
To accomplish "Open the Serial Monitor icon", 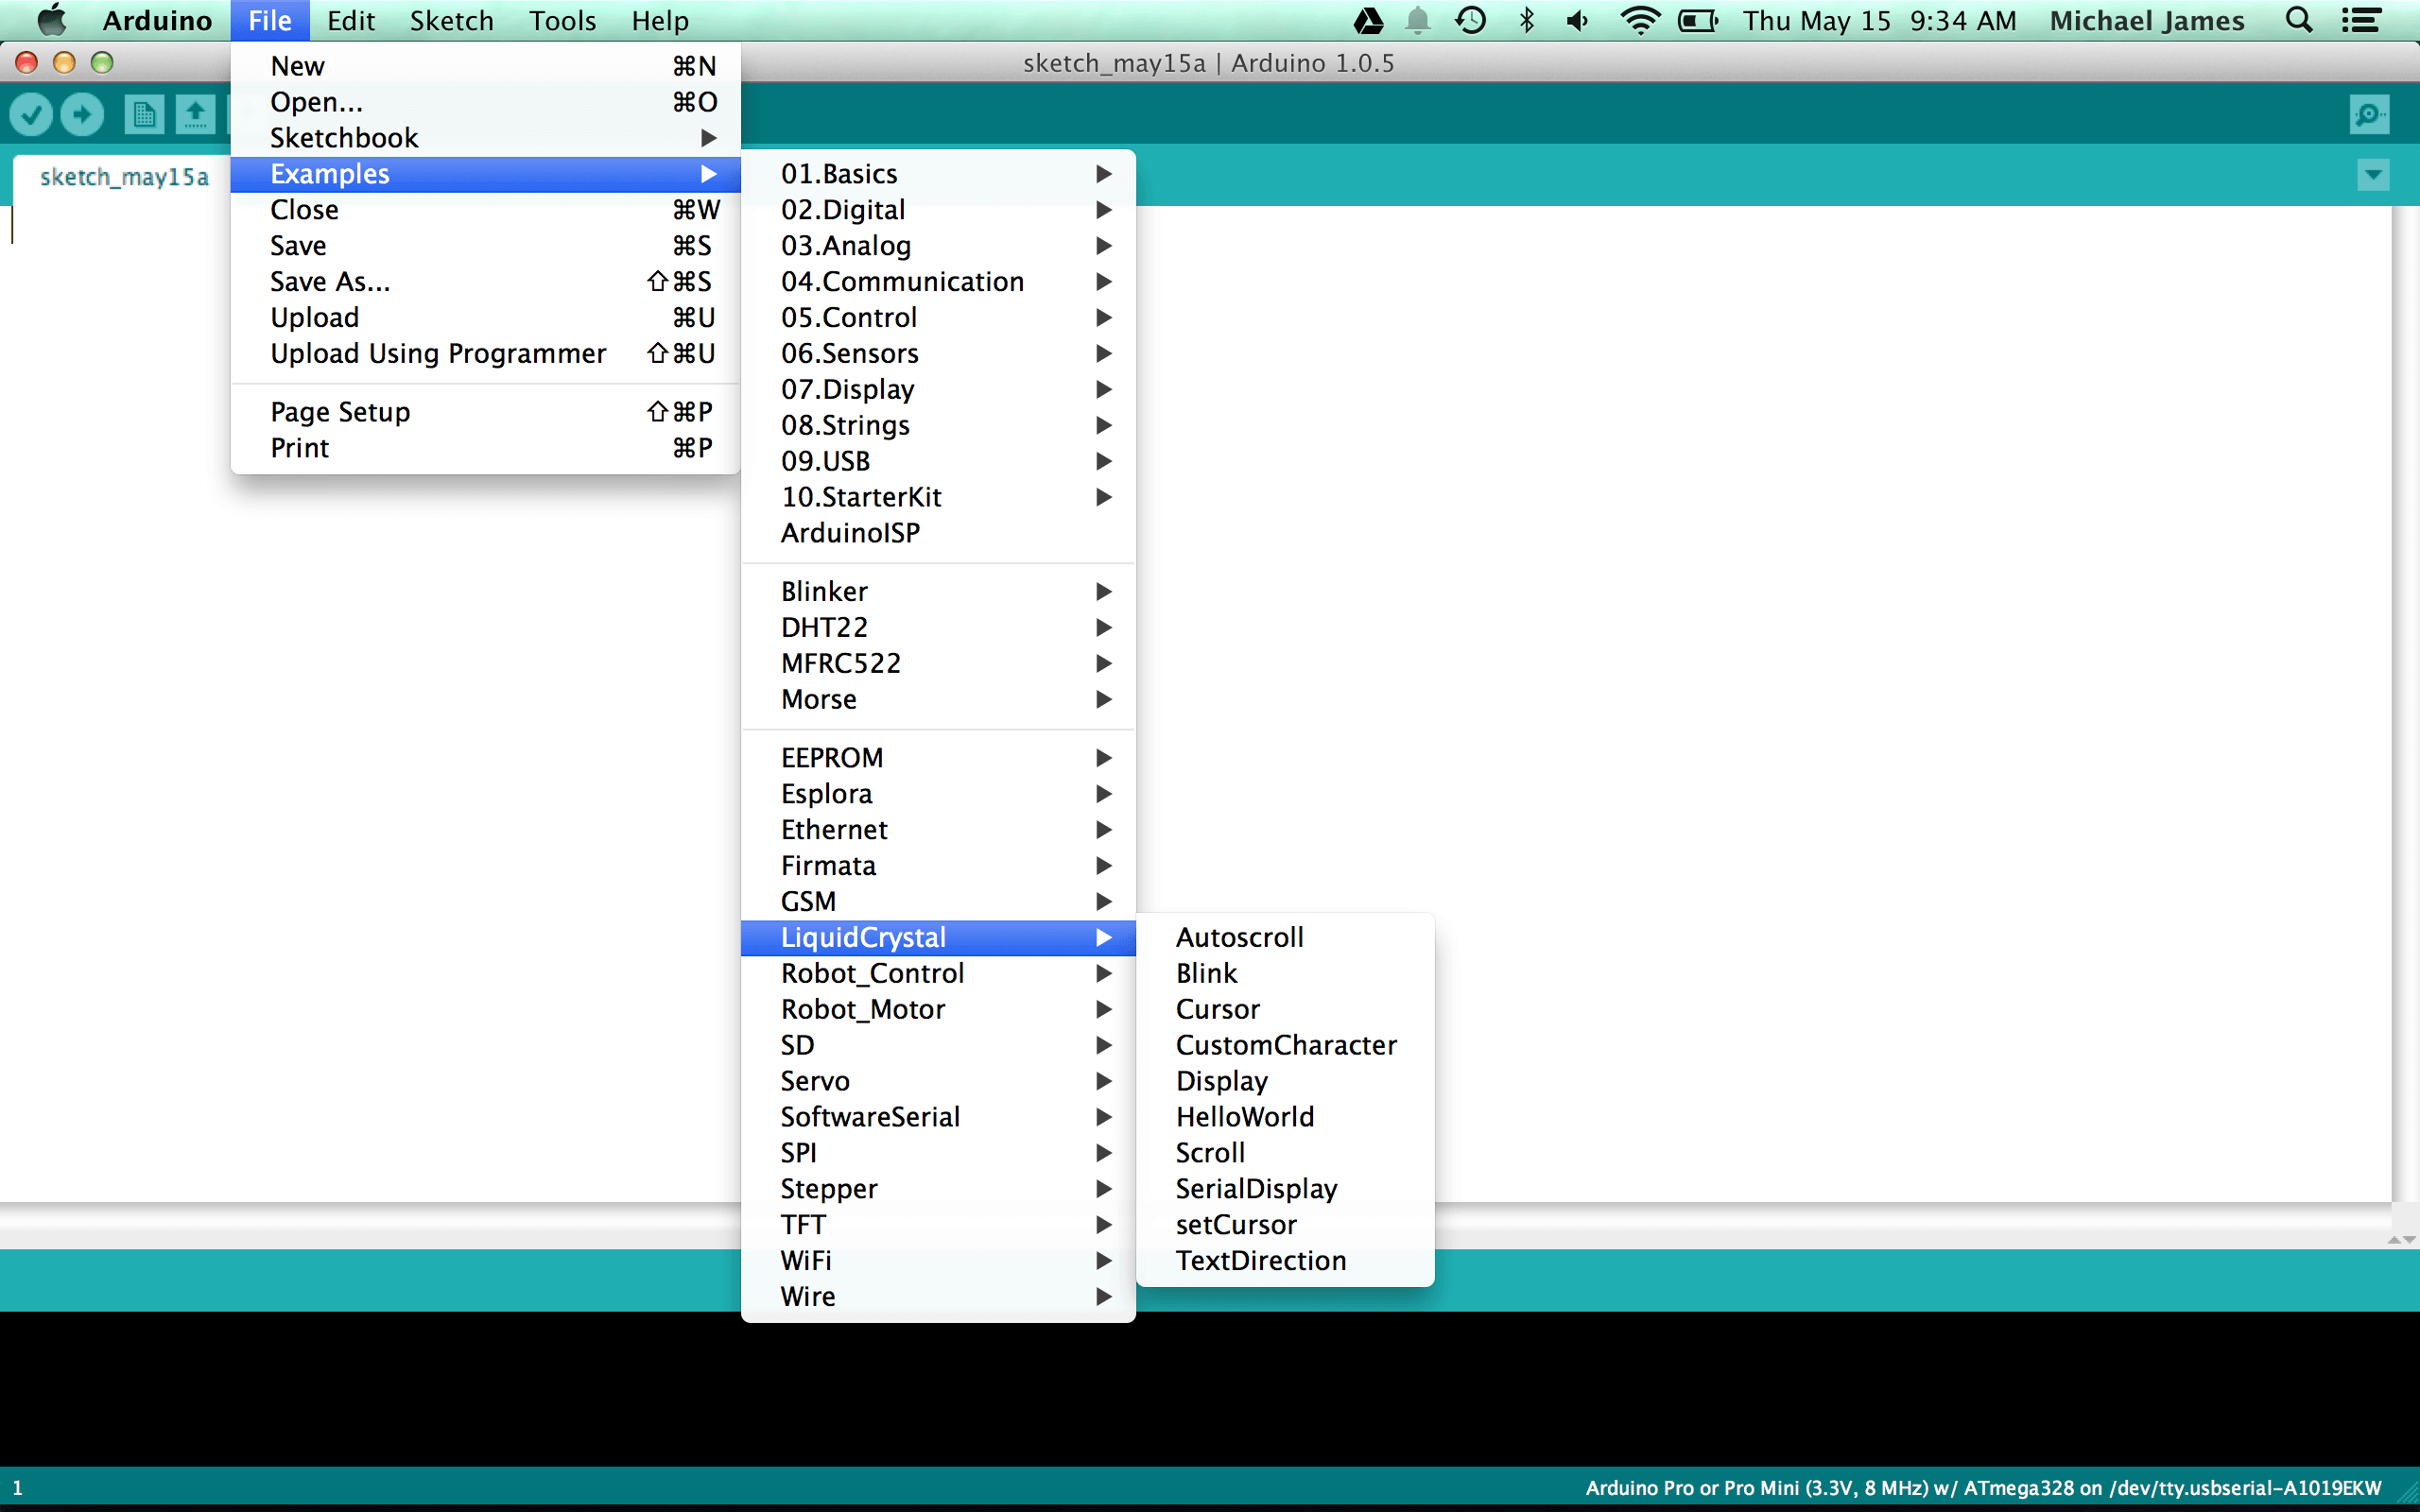I will 2369,115.
